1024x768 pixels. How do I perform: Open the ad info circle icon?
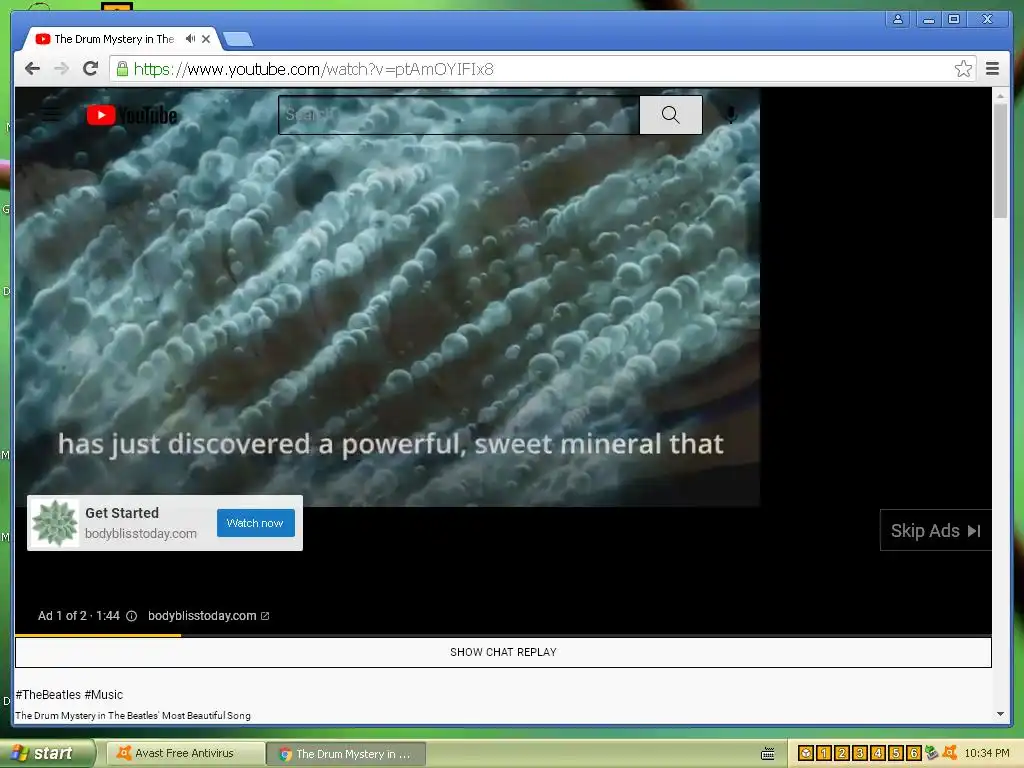(131, 616)
